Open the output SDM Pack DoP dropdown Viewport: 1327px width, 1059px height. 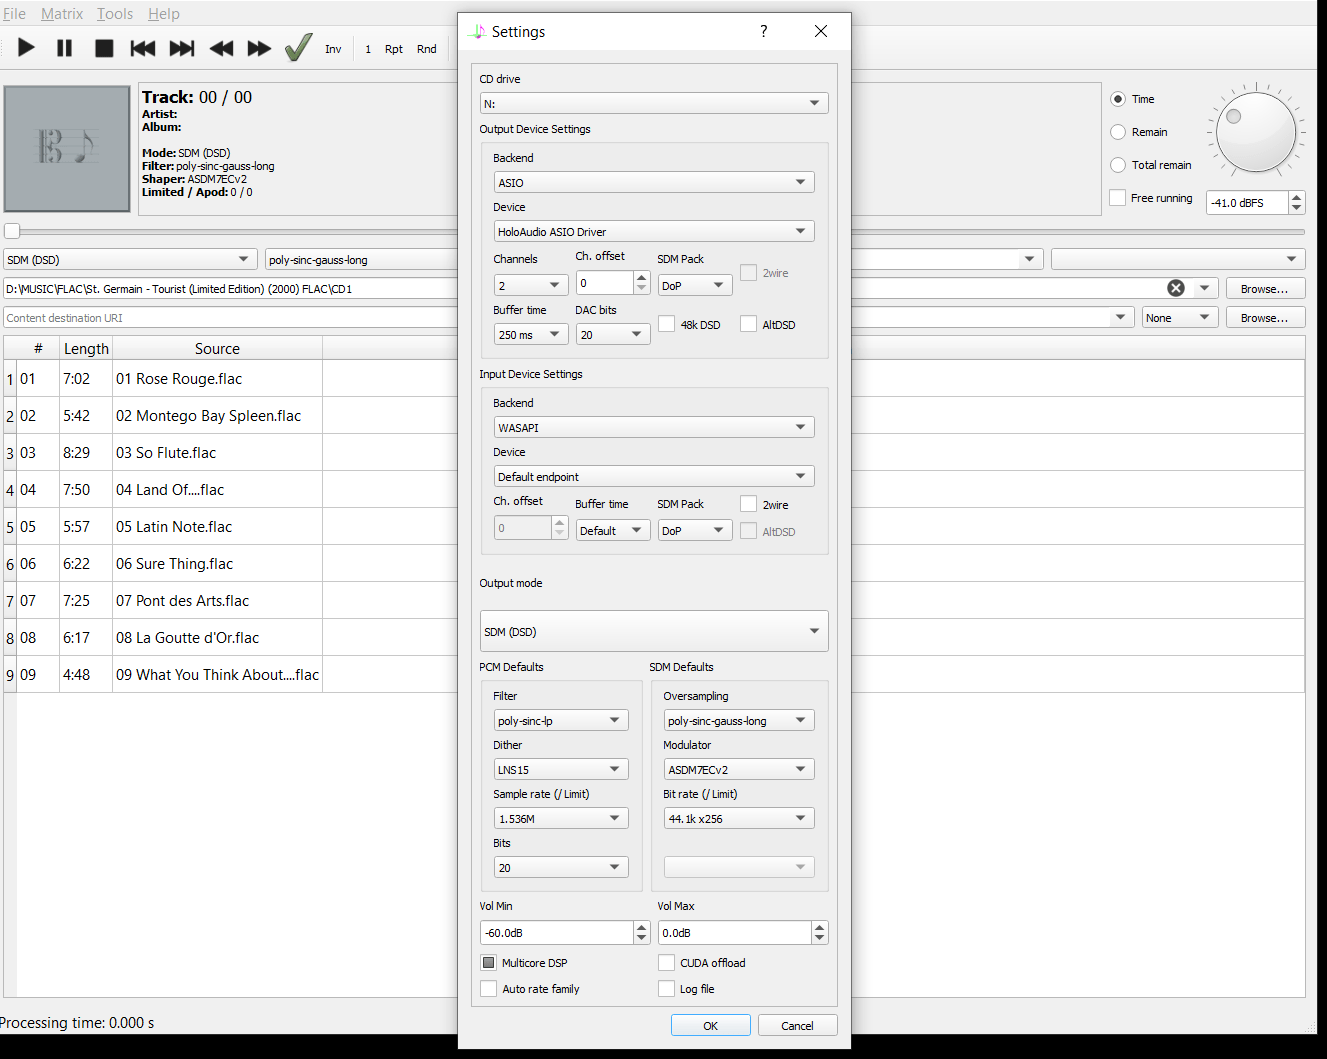click(x=695, y=285)
